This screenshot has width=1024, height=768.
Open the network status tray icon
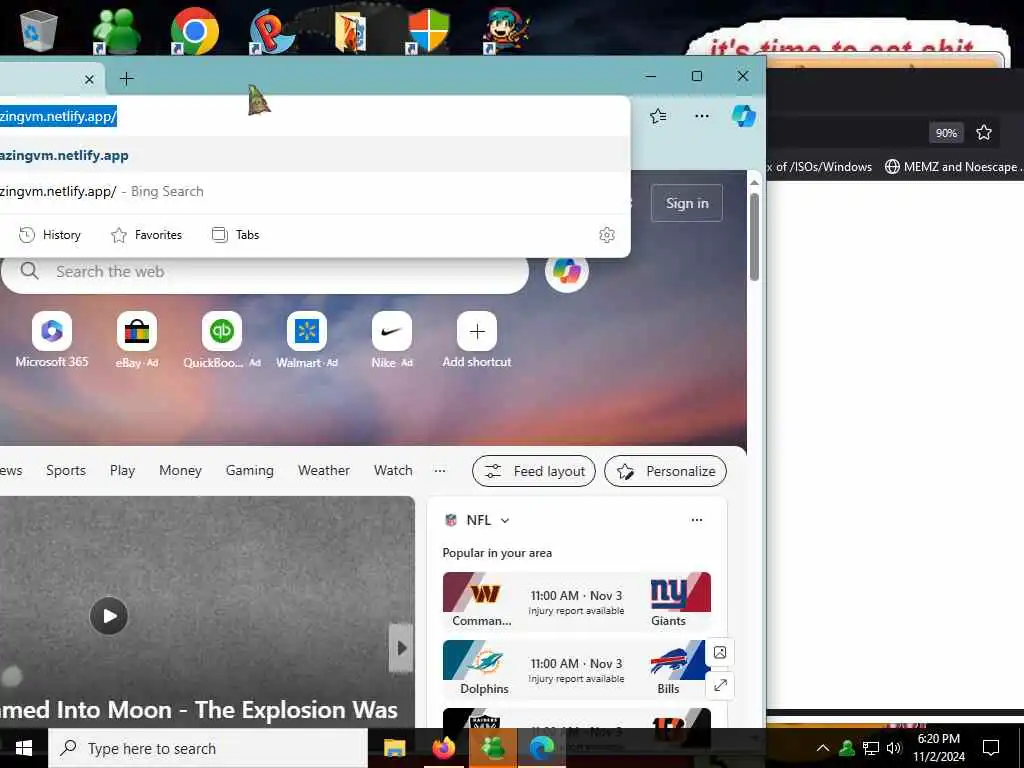pos(871,748)
